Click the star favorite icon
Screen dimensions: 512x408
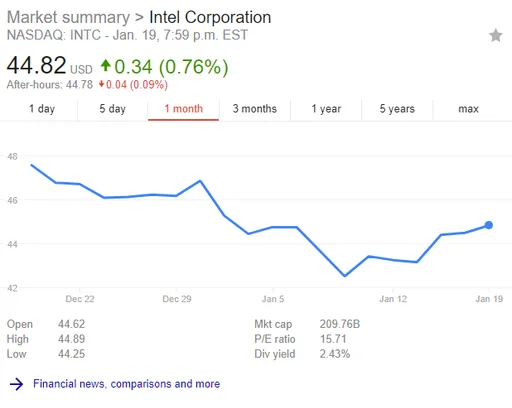pyautogui.click(x=496, y=35)
